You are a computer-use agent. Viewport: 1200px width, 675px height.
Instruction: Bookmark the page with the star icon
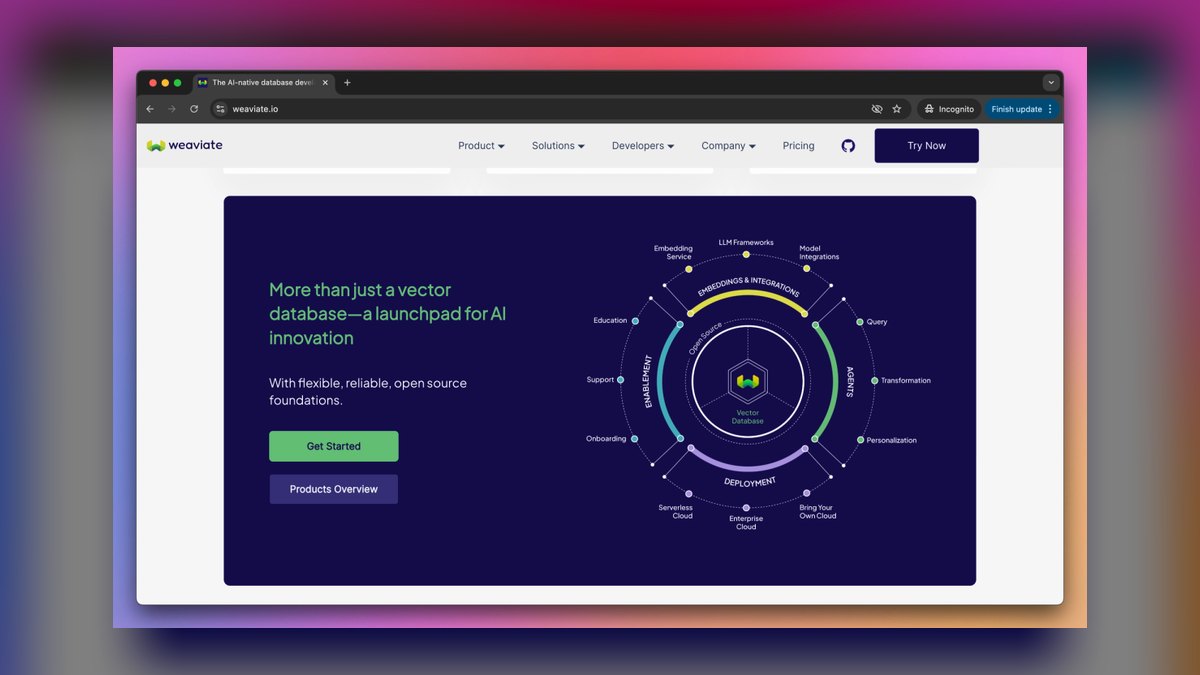[897, 109]
